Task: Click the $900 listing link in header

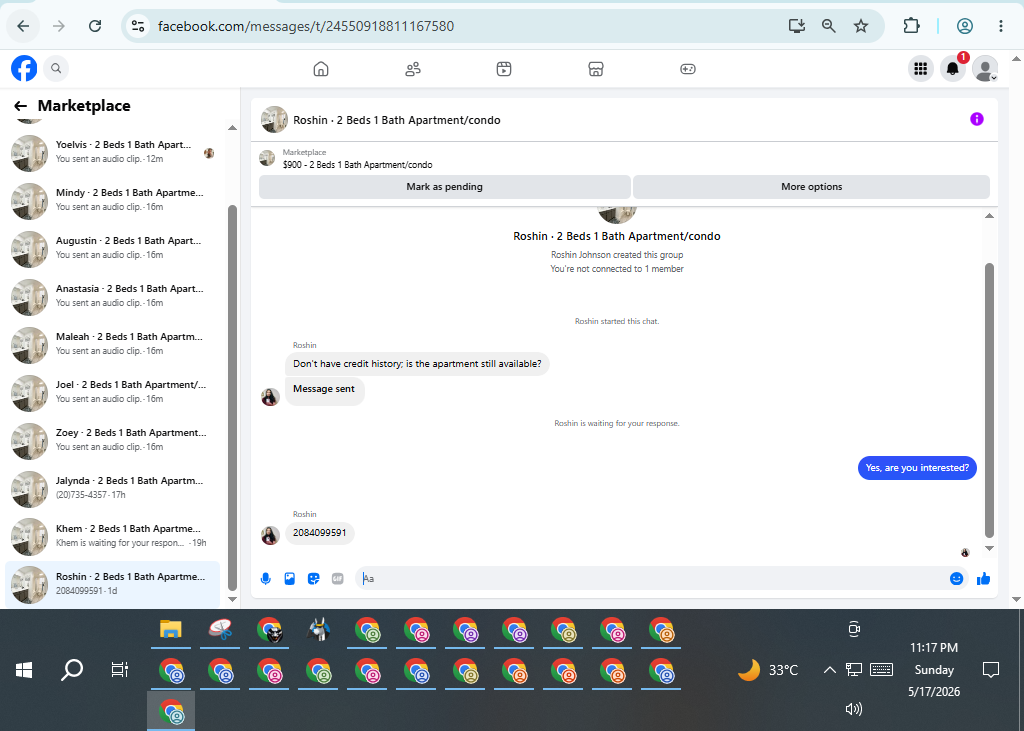Action: (x=357, y=165)
